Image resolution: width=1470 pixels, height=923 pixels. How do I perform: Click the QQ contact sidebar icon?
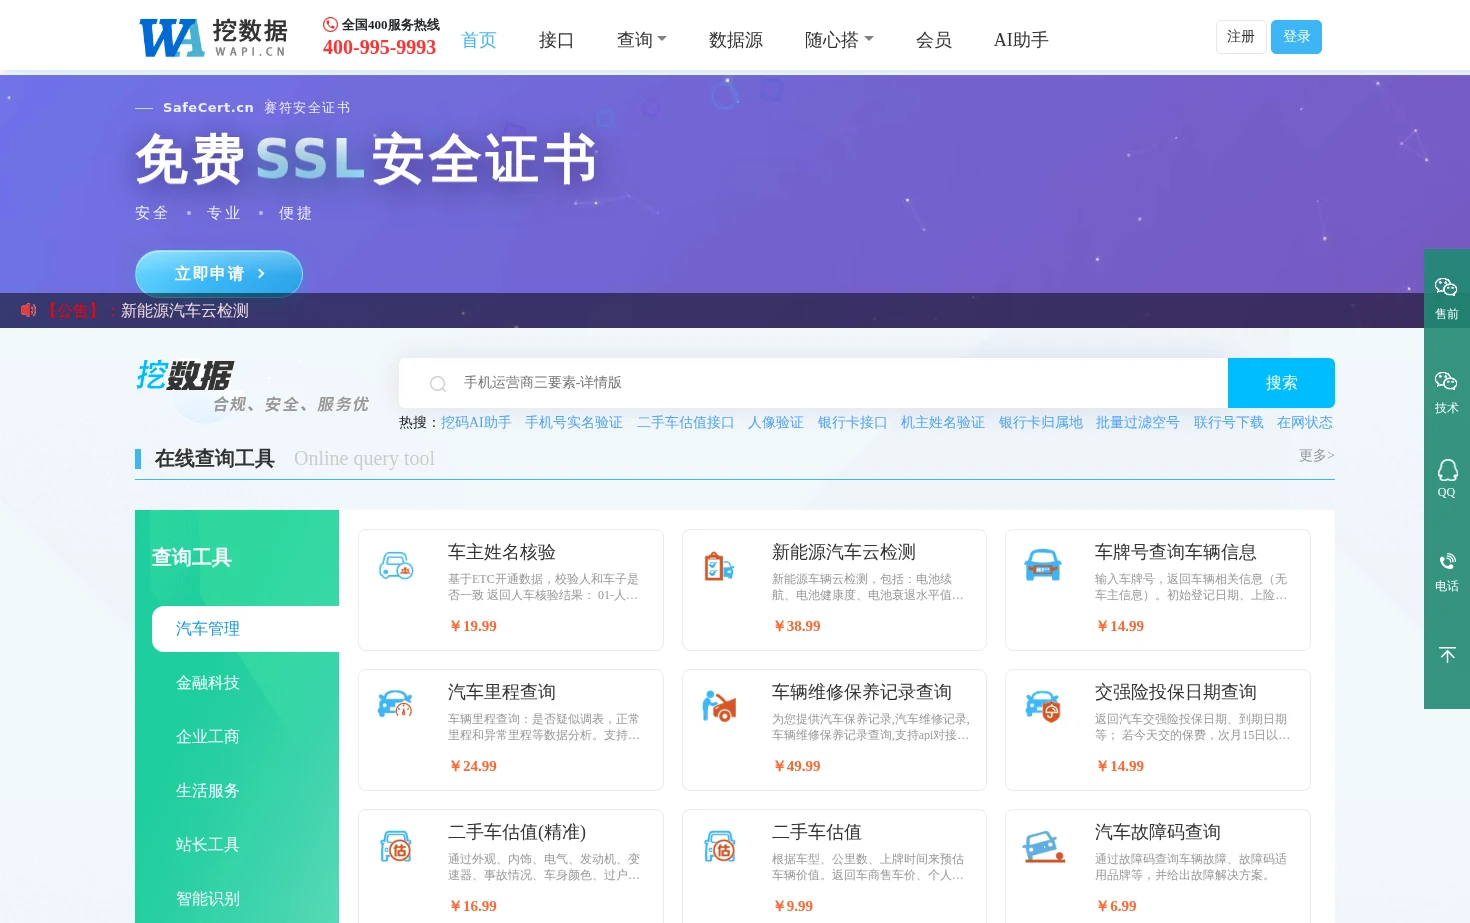(x=1447, y=470)
